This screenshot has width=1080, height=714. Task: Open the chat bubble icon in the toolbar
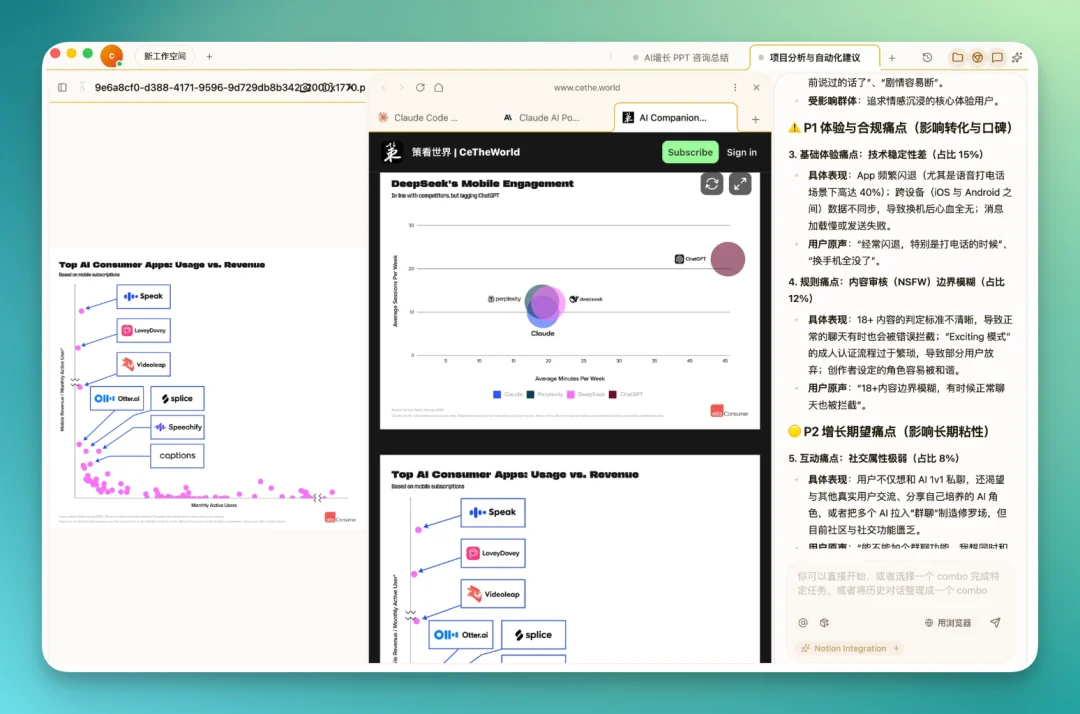coord(997,58)
